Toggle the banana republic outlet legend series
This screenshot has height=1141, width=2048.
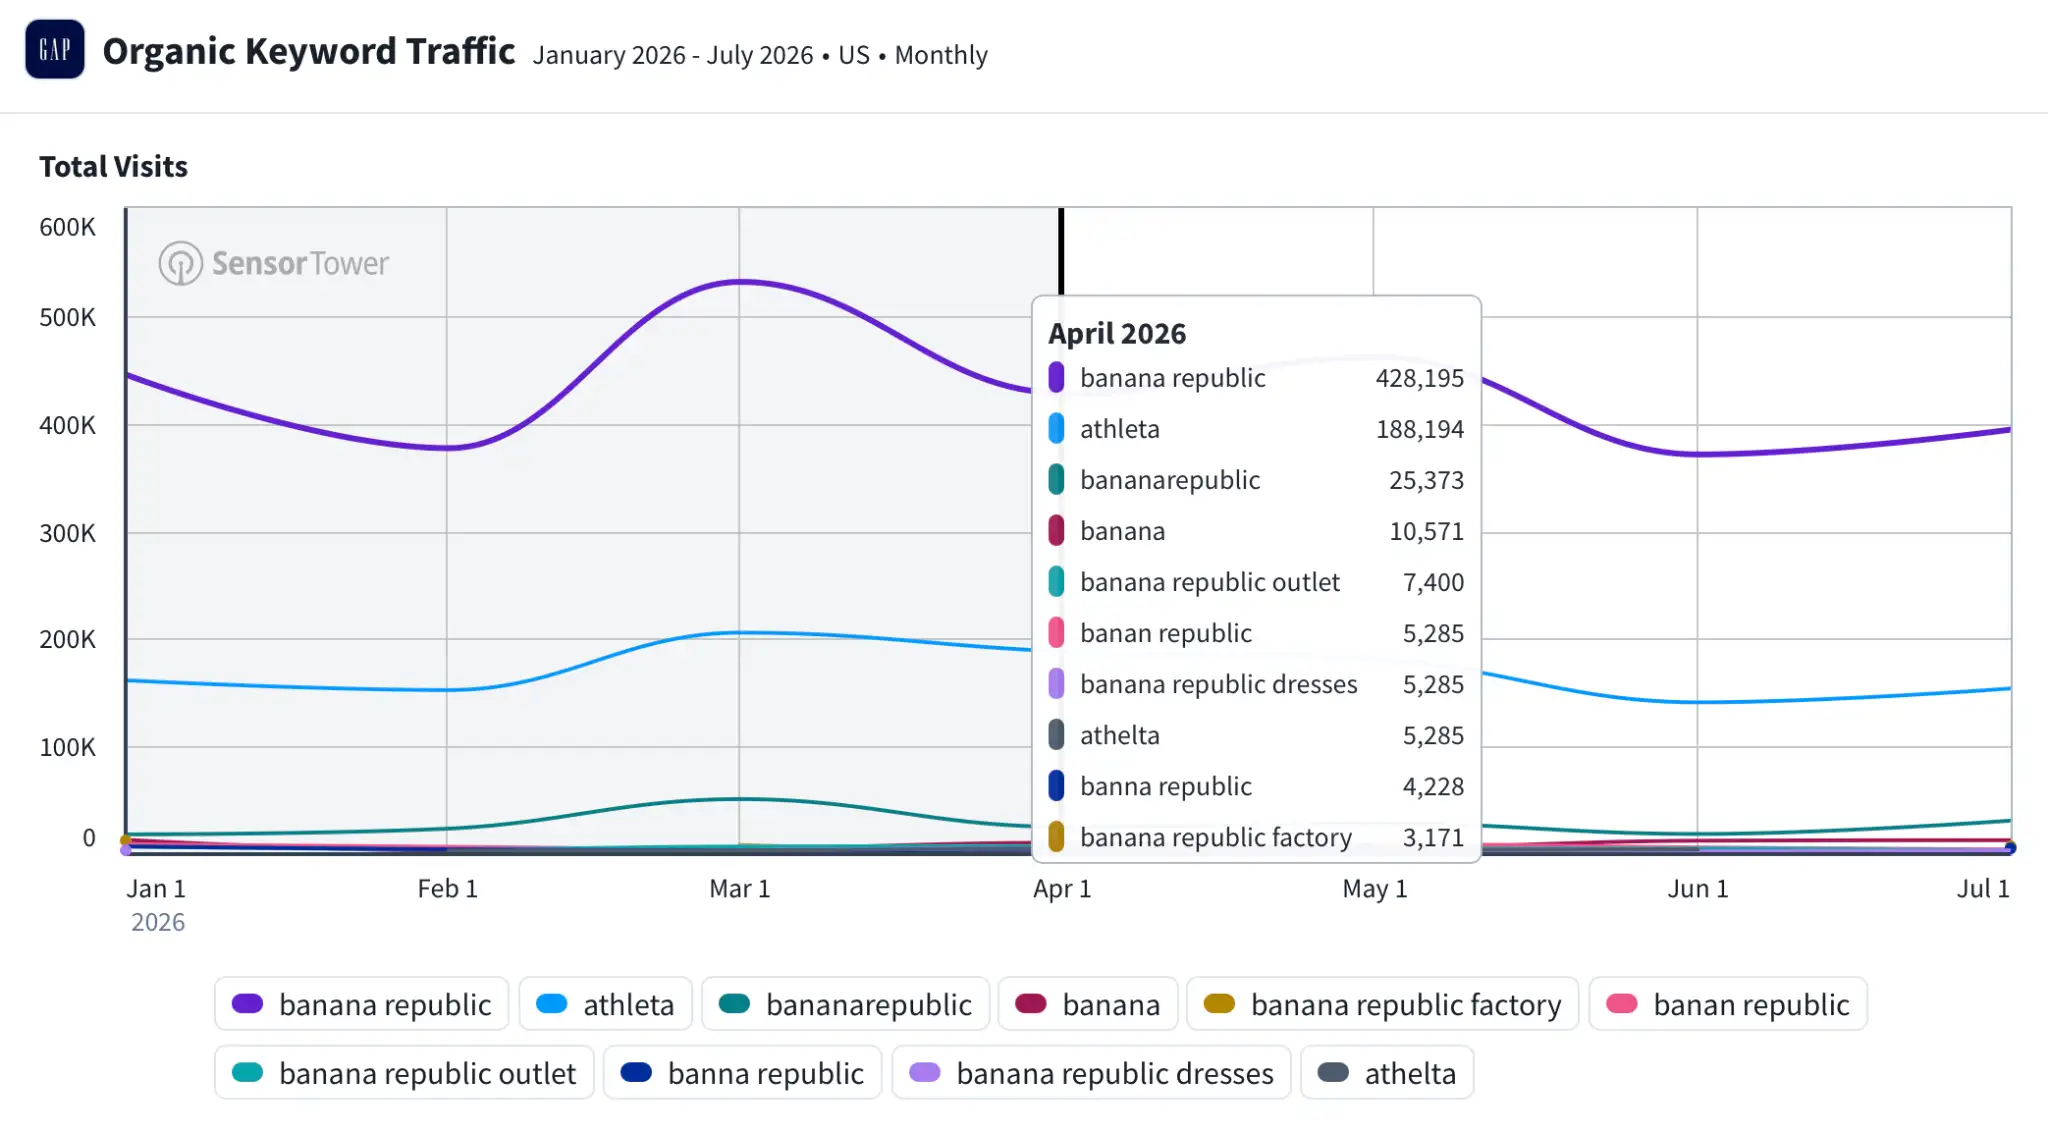(x=405, y=1073)
